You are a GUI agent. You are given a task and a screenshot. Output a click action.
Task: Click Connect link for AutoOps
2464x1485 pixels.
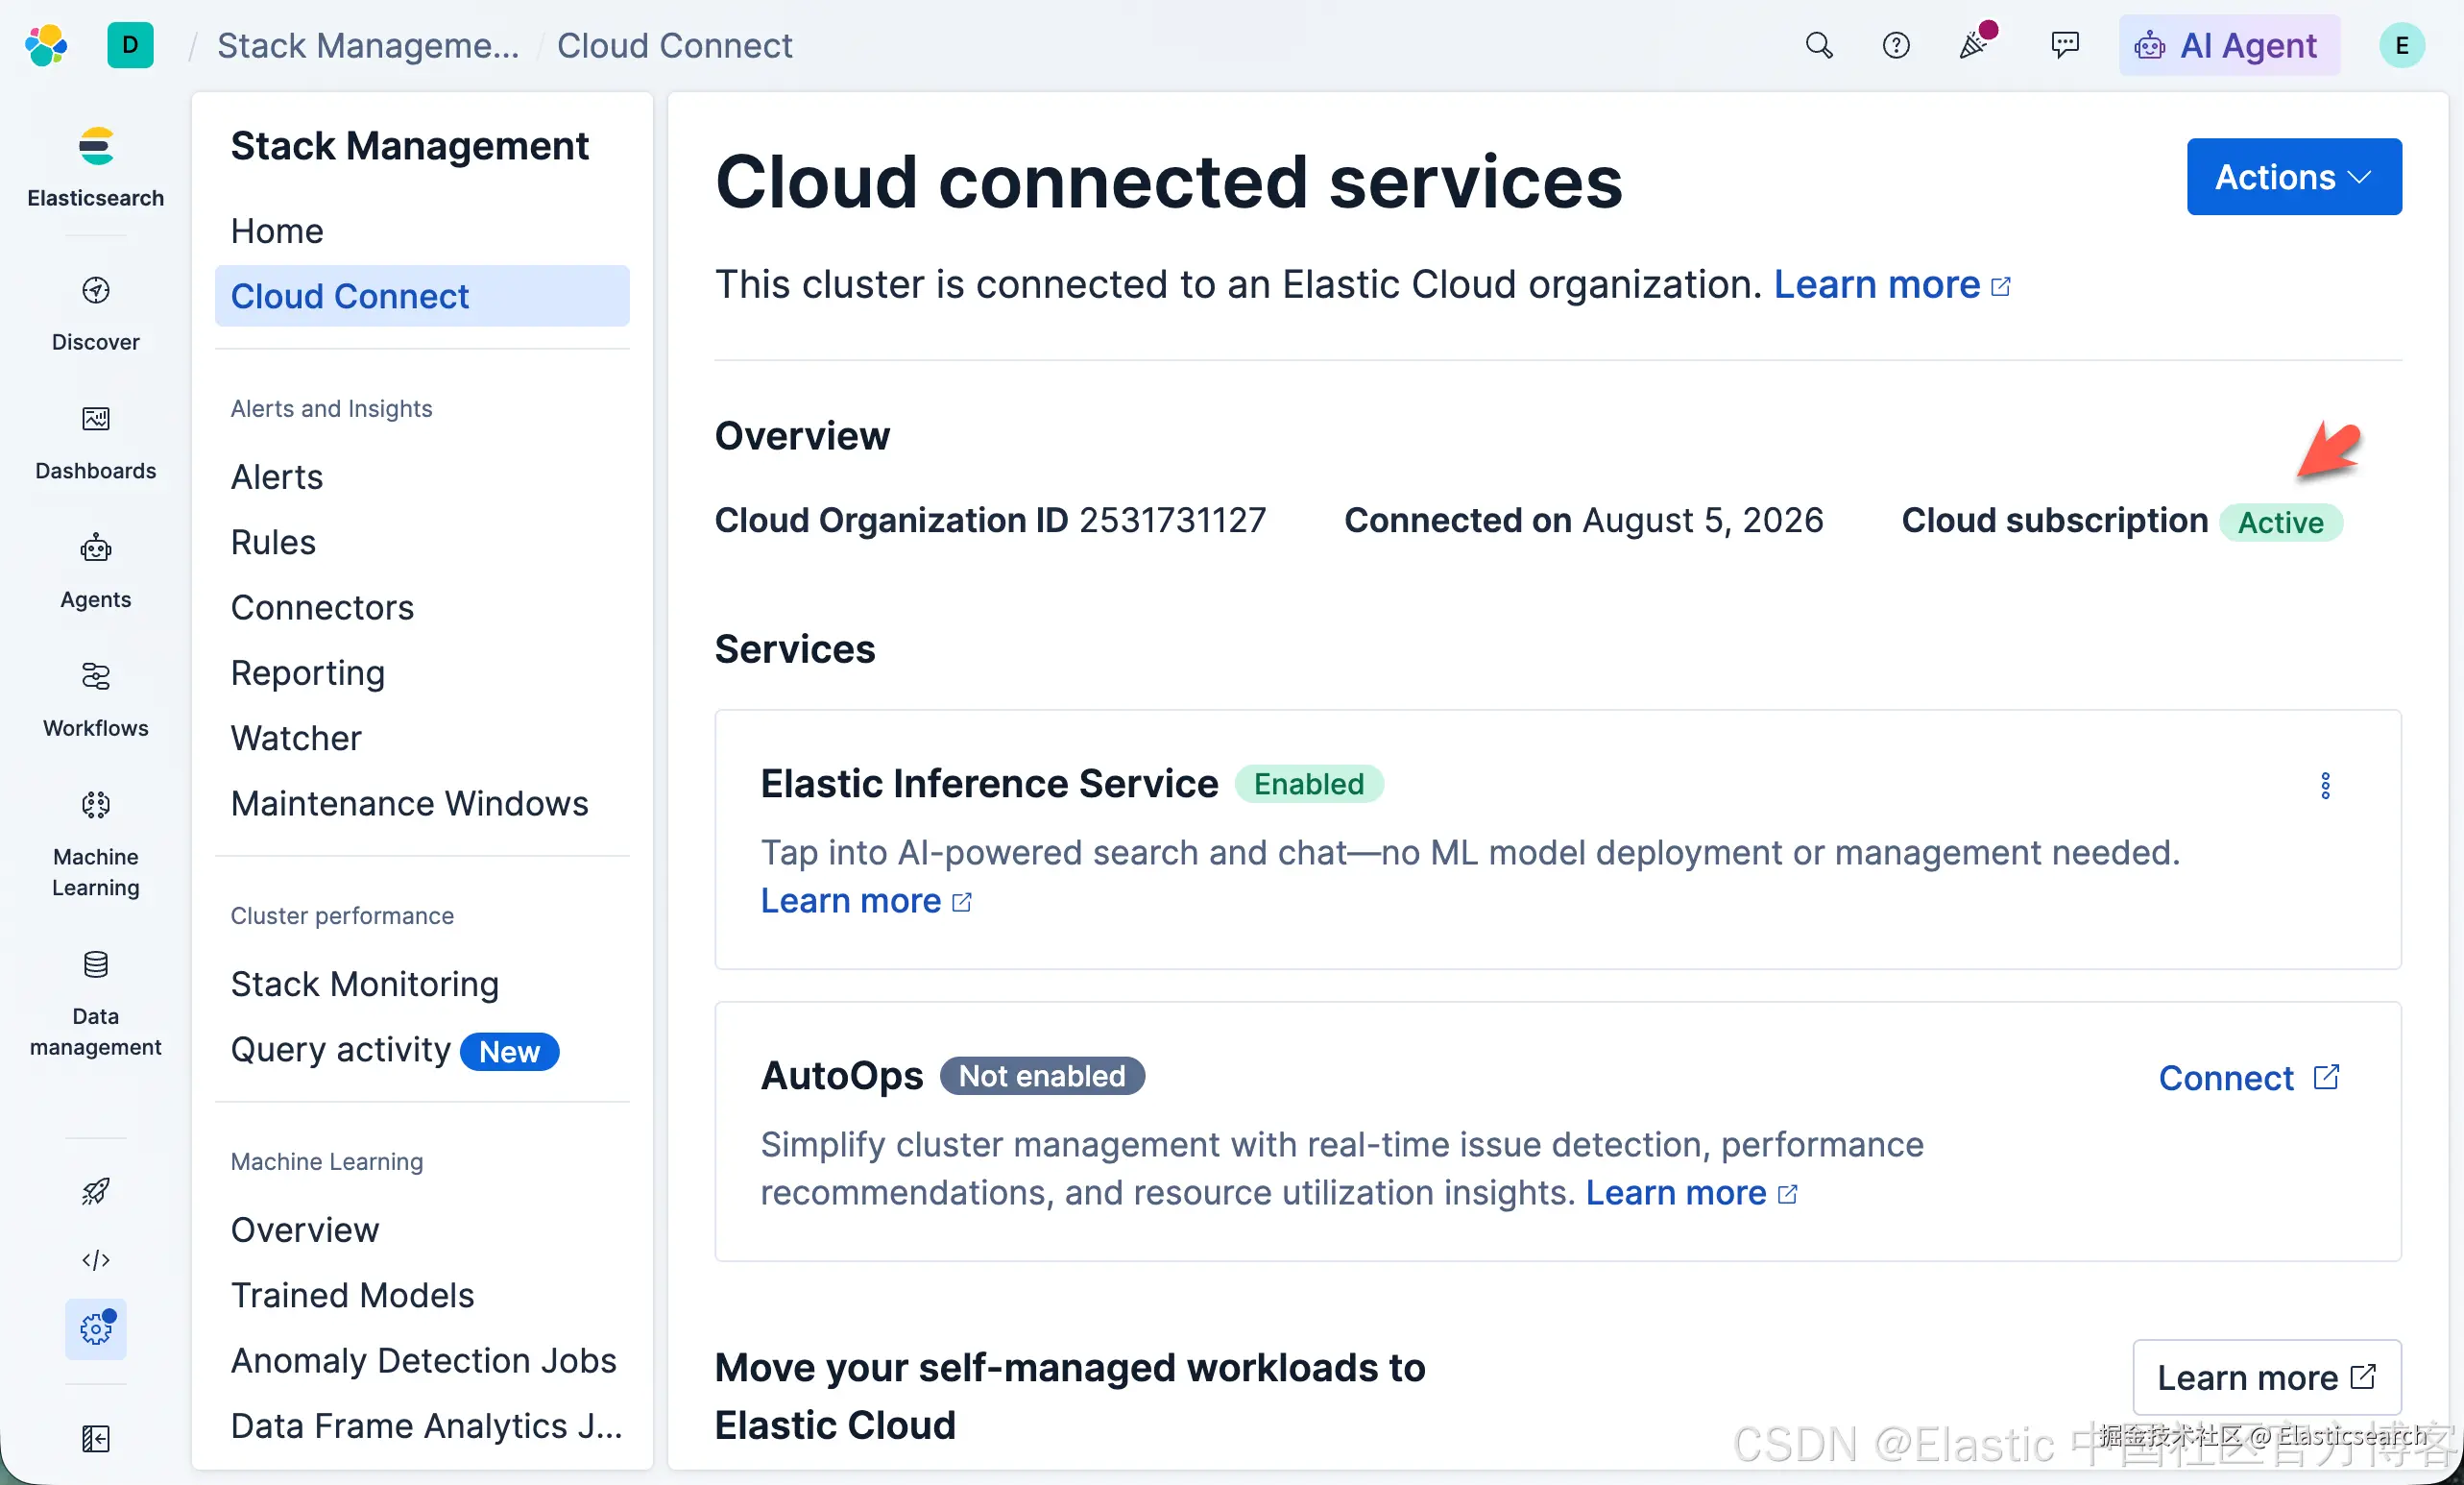pos(2249,1078)
